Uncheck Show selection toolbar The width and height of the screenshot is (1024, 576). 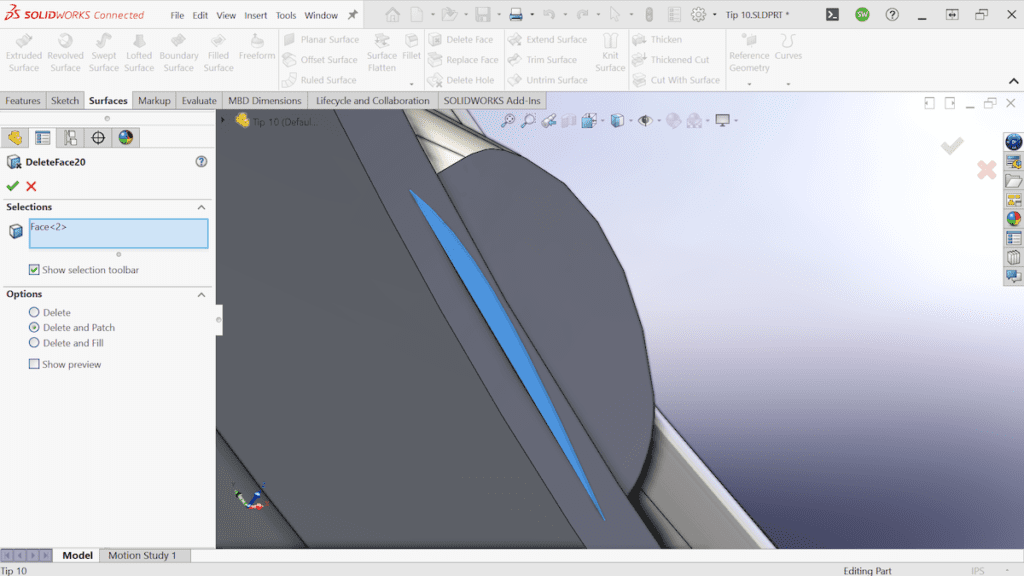tap(37, 270)
